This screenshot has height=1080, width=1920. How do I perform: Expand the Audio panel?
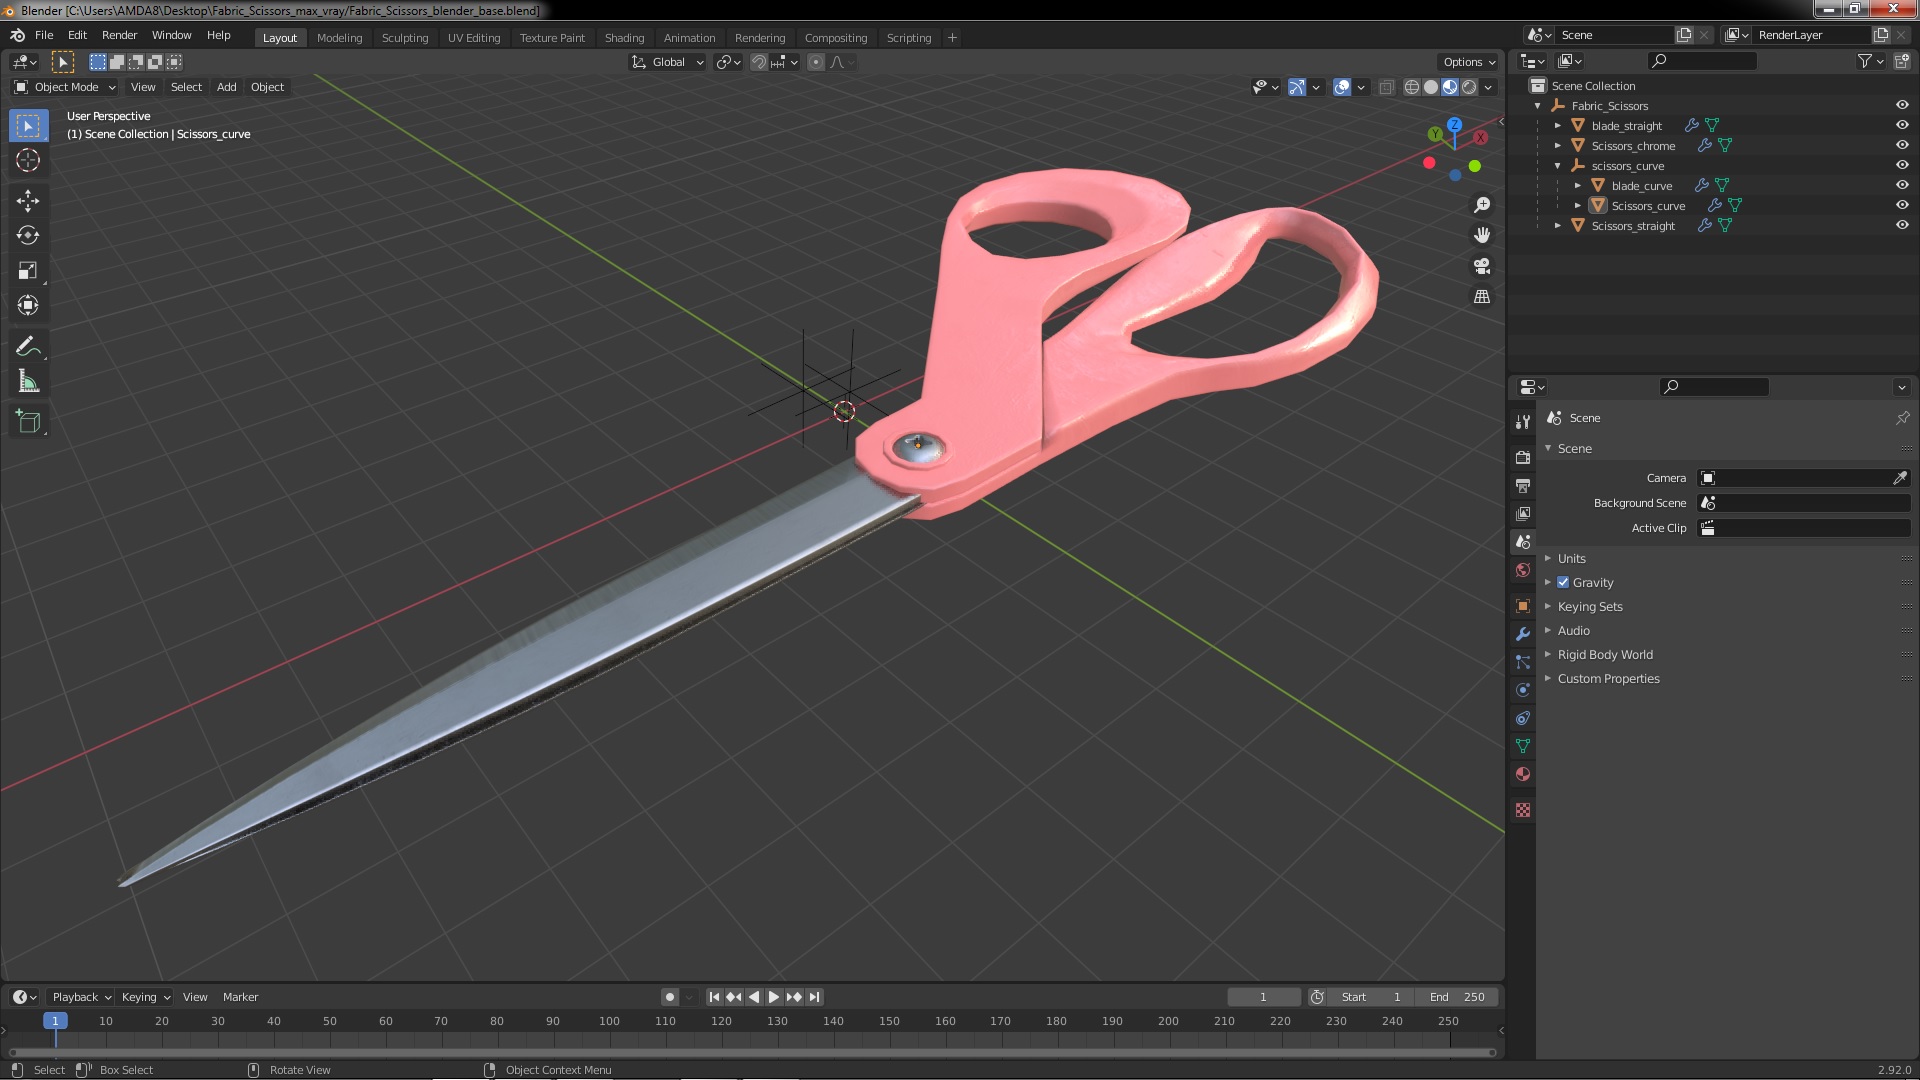coord(1573,630)
